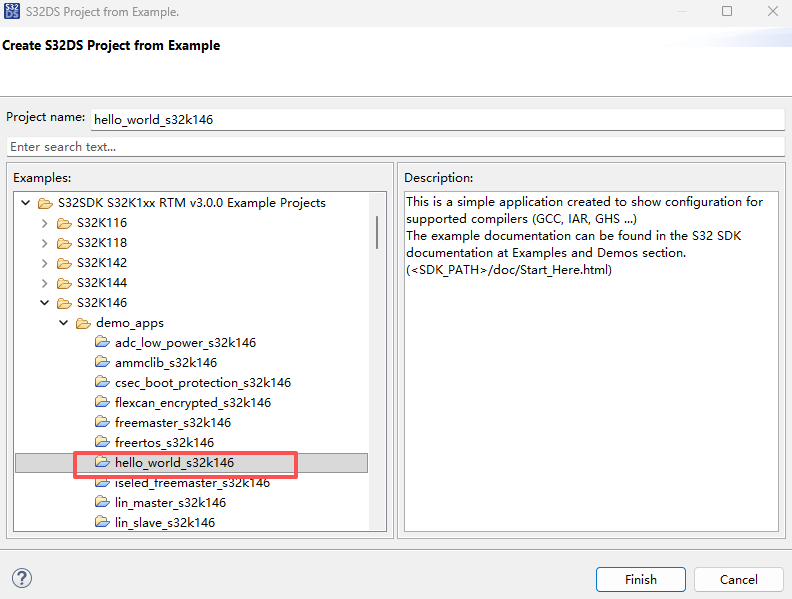Select isled_freemaster_s32k146 example
Viewport: 792px width, 599px height.
point(192,483)
